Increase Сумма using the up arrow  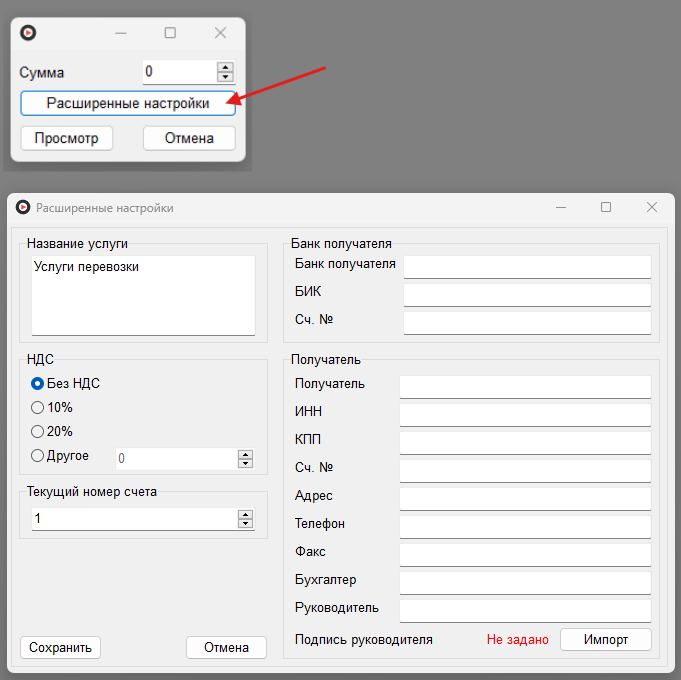pos(225,67)
